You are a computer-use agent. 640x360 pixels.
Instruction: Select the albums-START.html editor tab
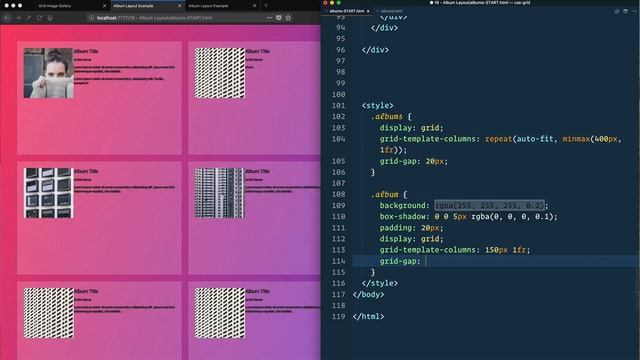(347, 11)
